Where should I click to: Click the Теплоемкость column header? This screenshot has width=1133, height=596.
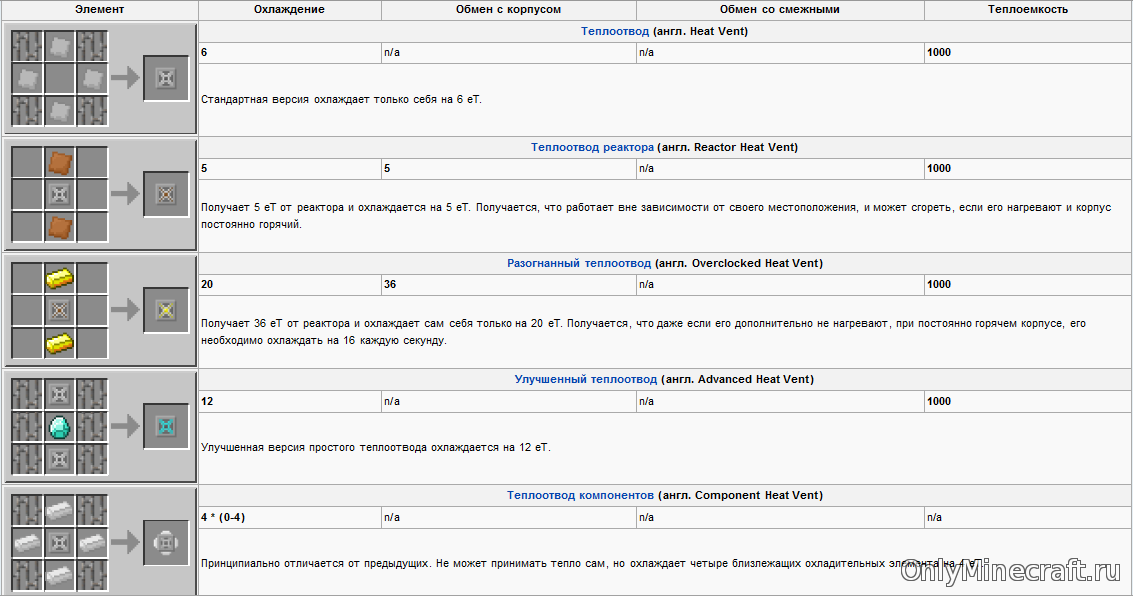pos(1027,9)
